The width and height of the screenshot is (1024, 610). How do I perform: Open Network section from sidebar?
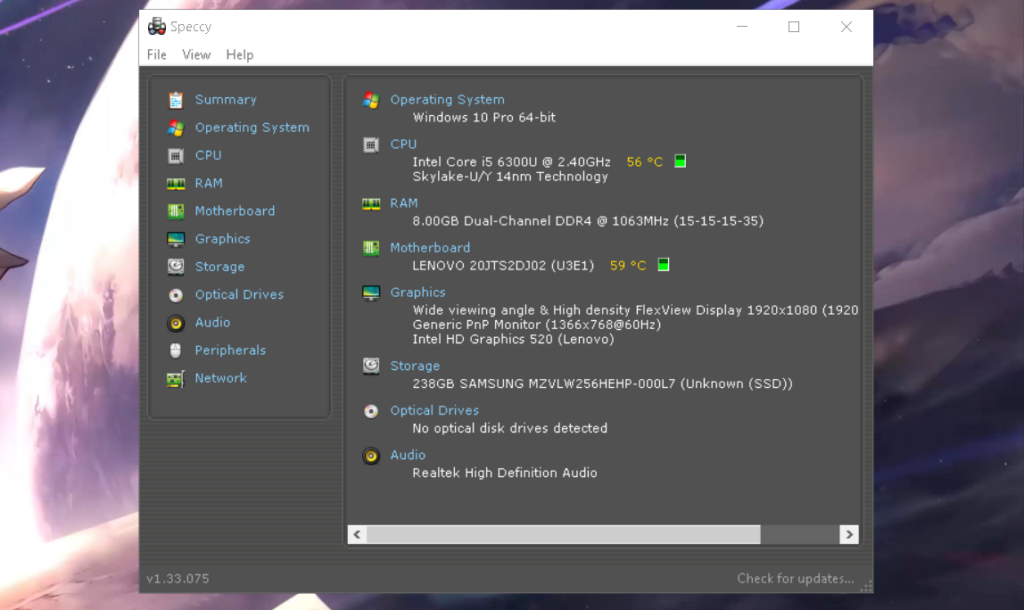pyautogui.click(x=220, y=378)
